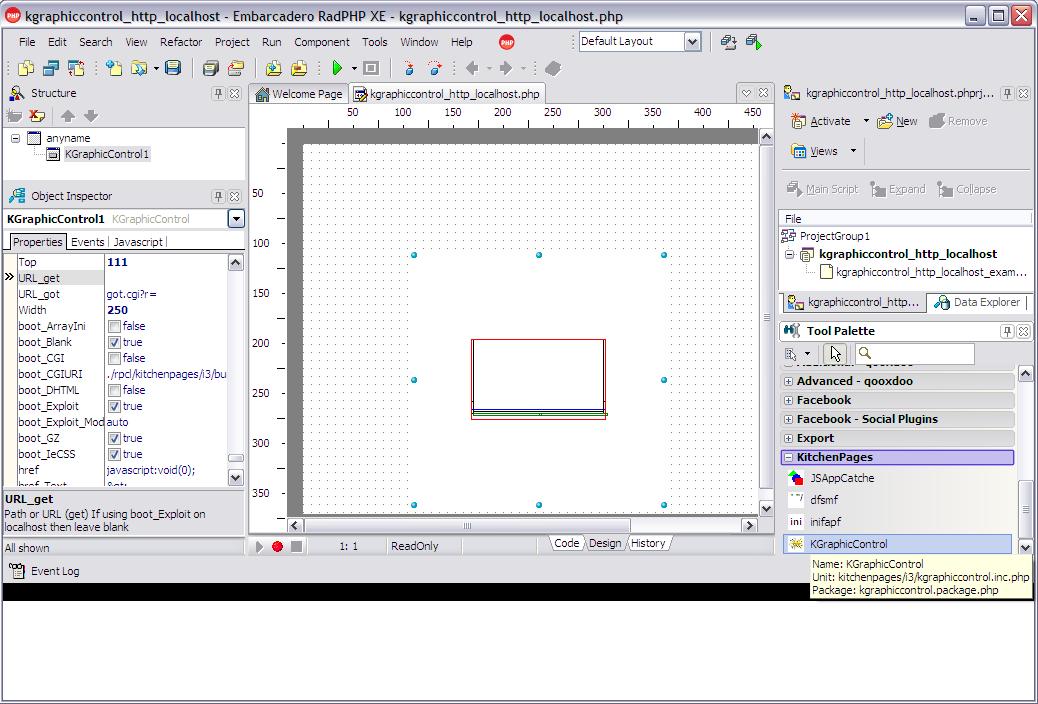Switch to the Welcome Page tab
Viewport: 1038px width, 704px height.
point(299,94)
